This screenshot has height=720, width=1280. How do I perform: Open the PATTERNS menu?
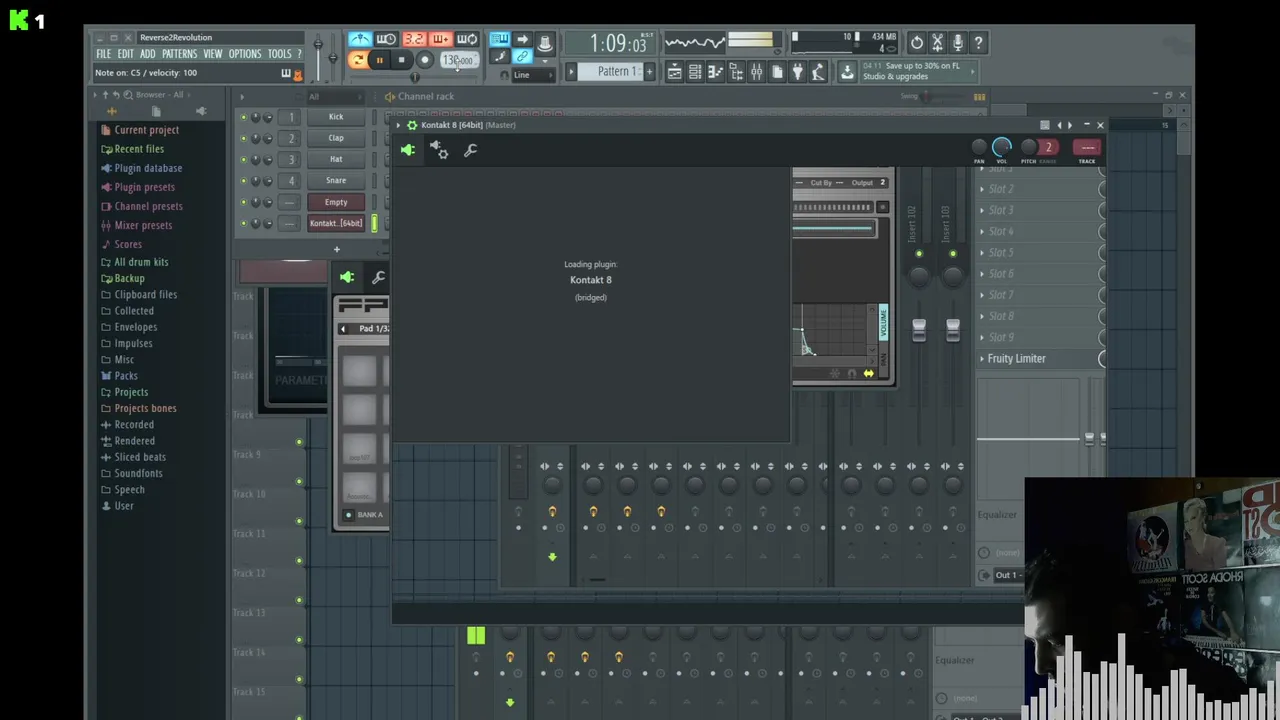(x=179, y=54)
